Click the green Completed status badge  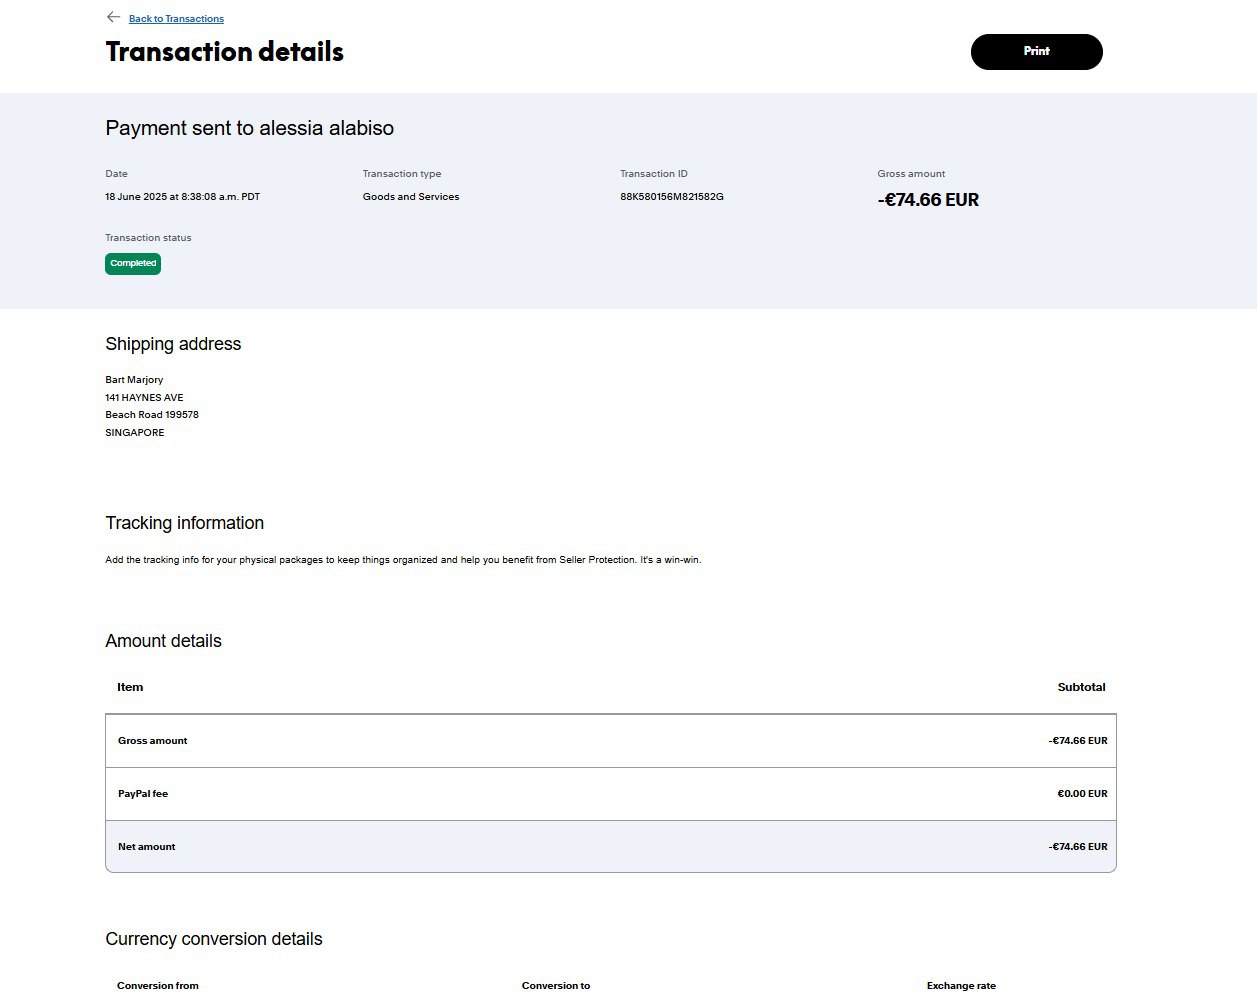click(133, 264)
